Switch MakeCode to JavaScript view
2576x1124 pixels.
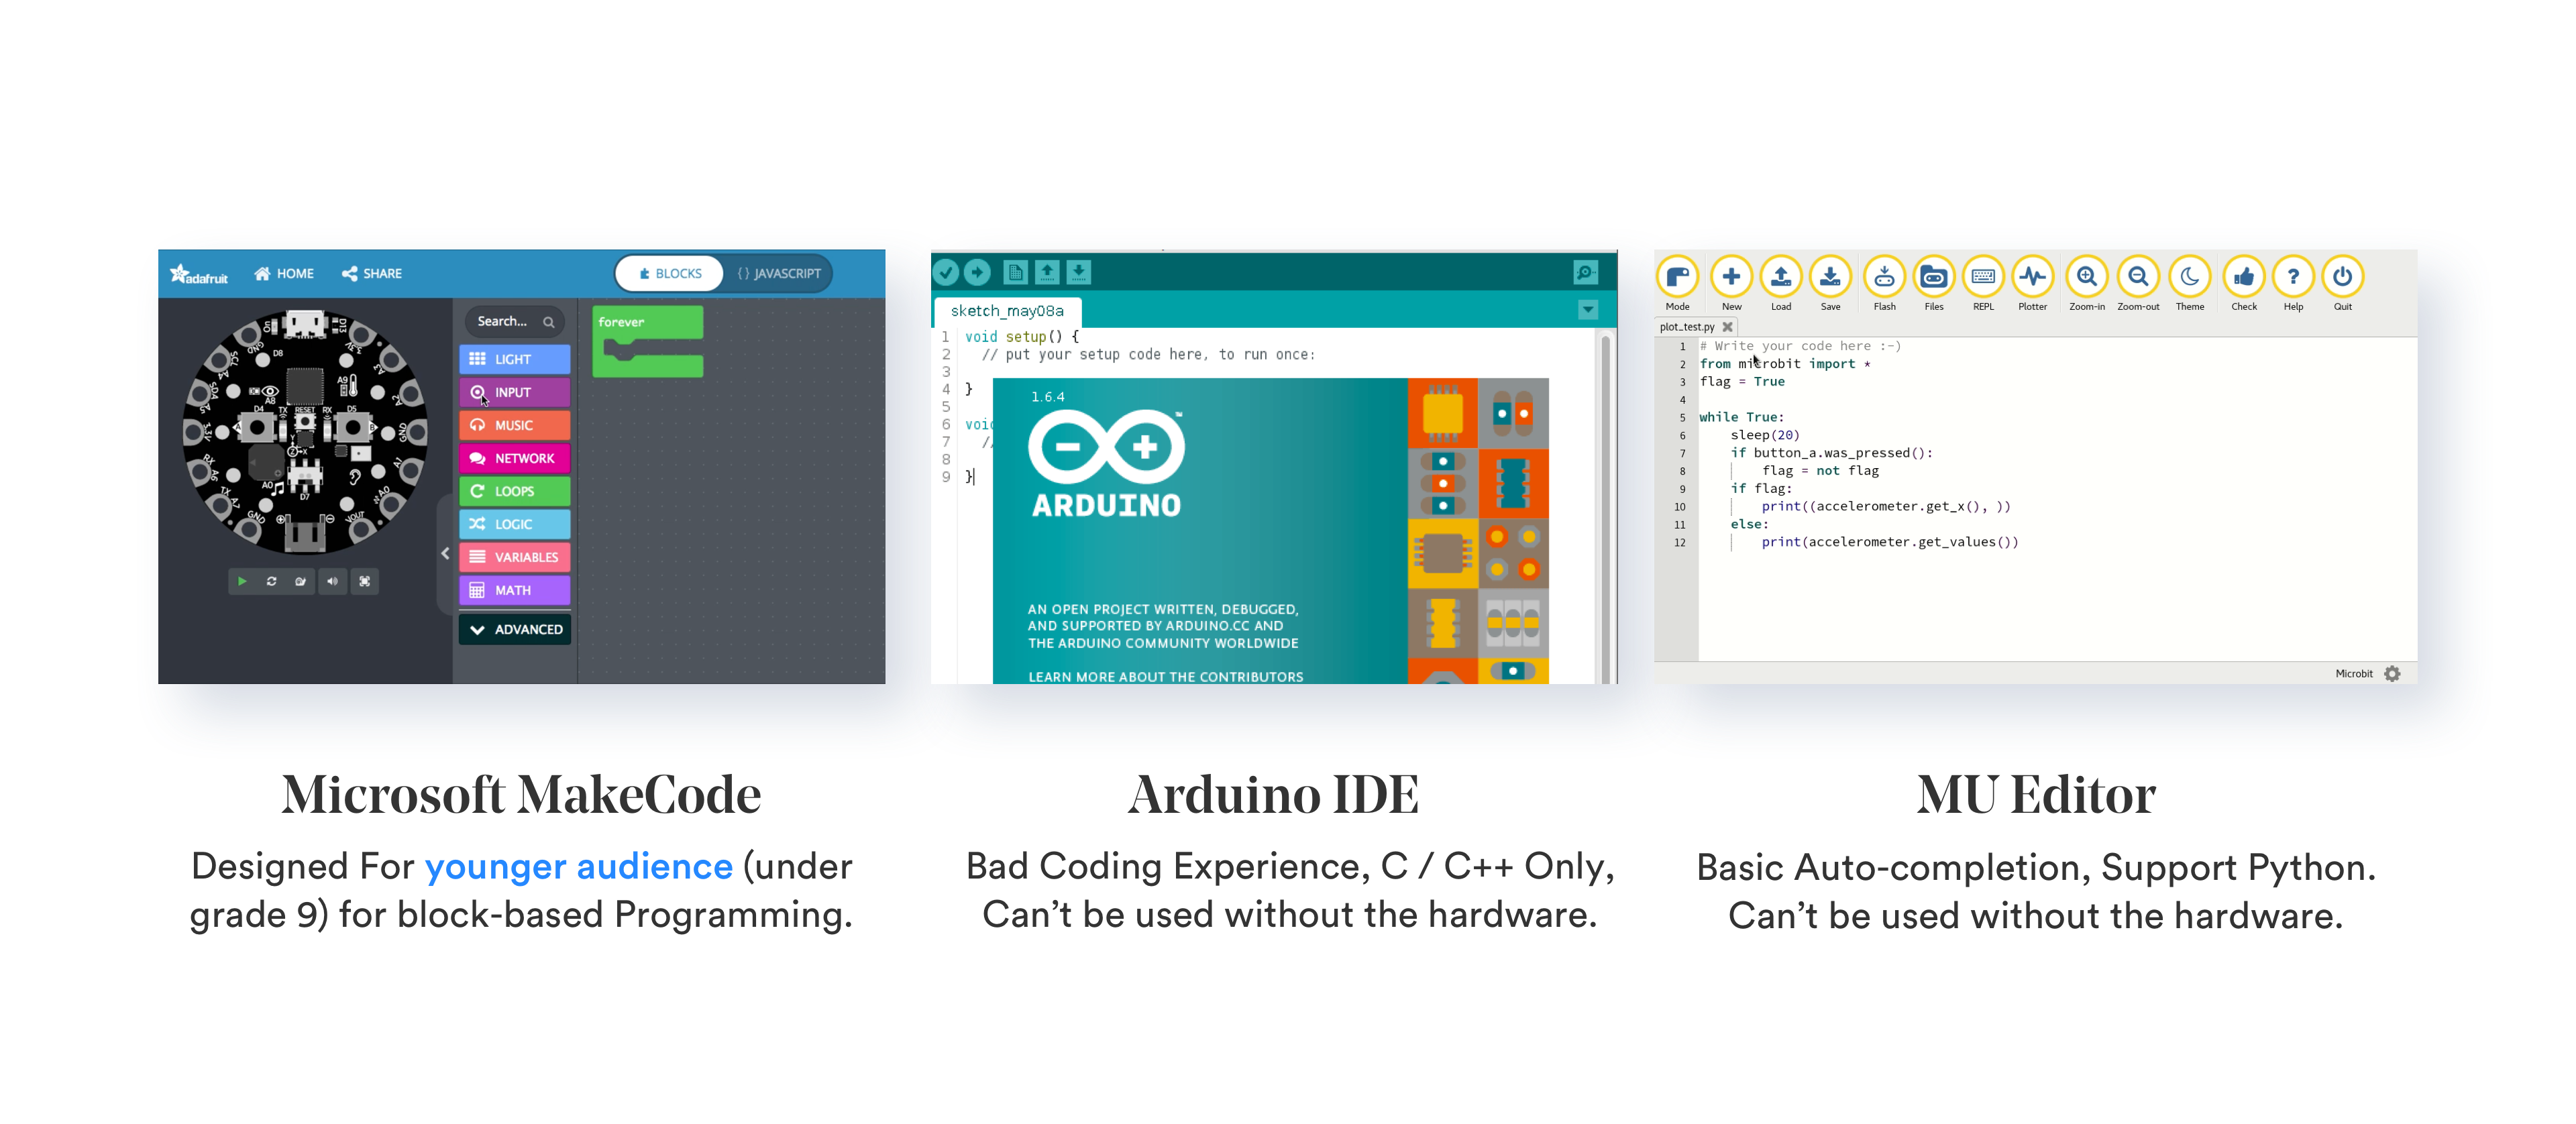click(x=779, y=274)
